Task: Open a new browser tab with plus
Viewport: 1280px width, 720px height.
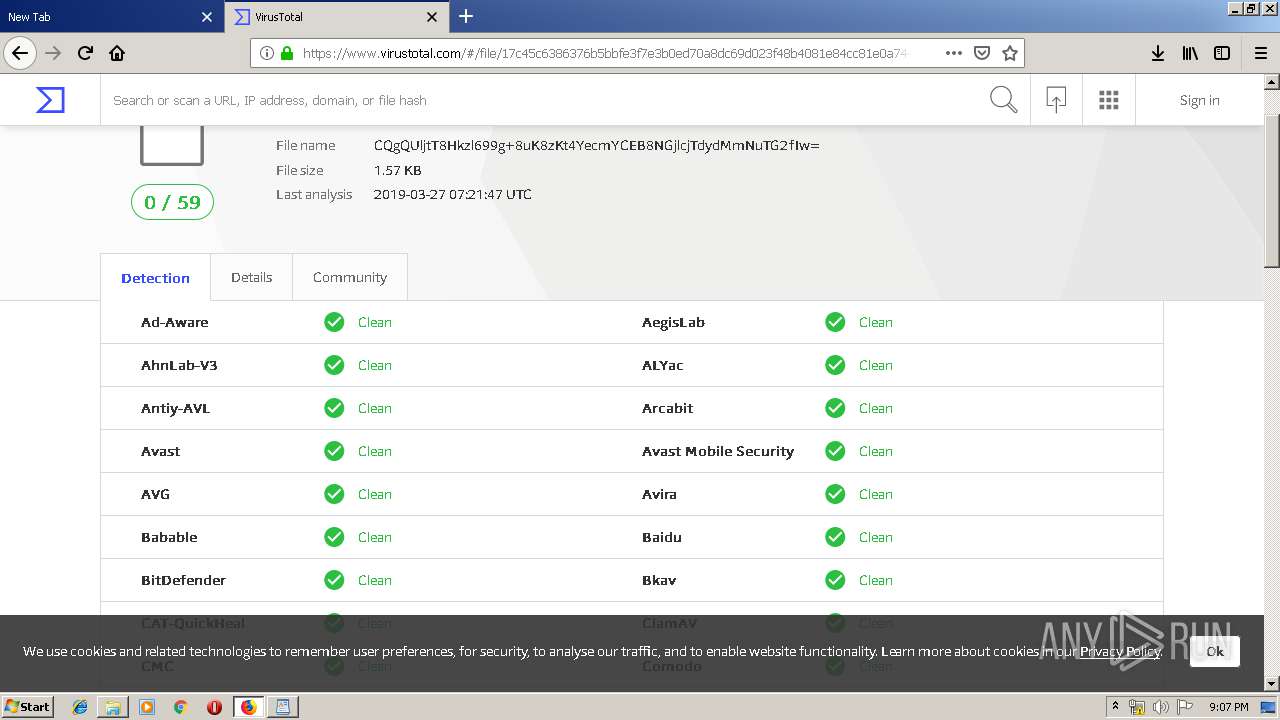Action: click(466, 16)
